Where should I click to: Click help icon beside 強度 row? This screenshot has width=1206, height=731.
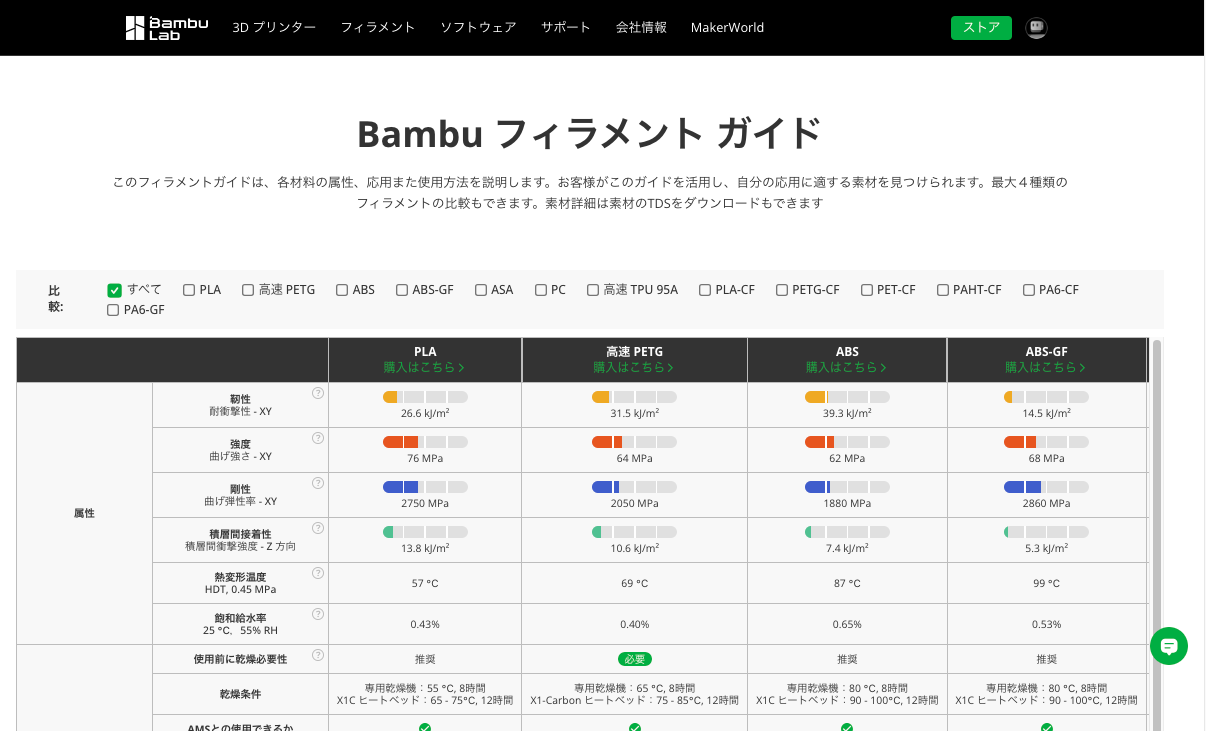click(318, 438)
